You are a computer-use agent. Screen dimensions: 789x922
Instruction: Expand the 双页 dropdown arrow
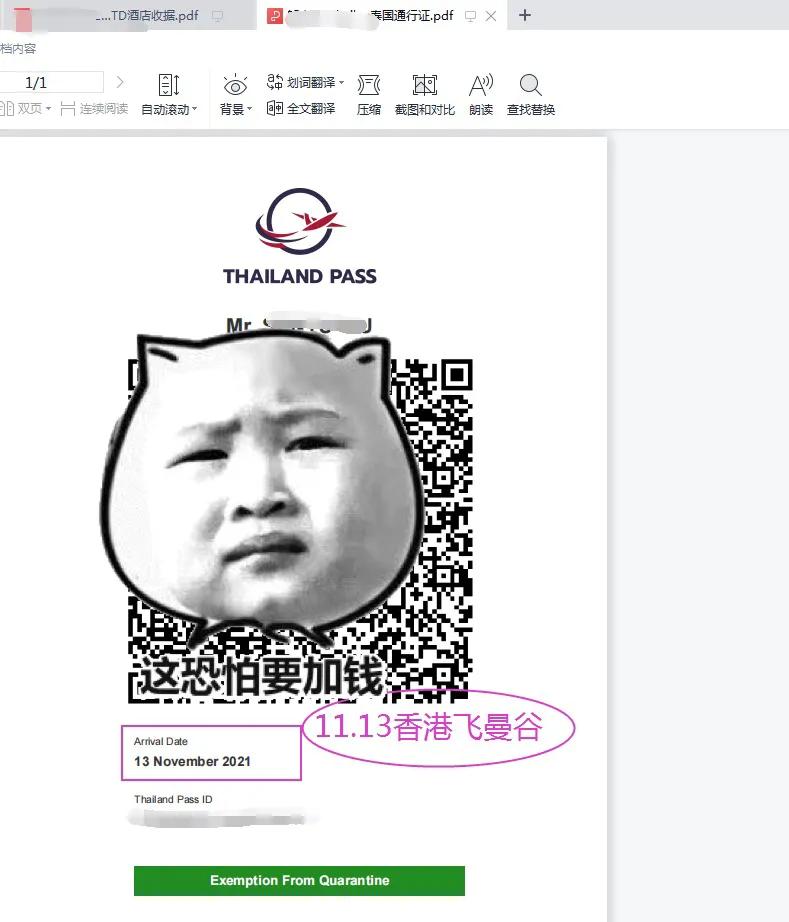click(x=48, y=109)
